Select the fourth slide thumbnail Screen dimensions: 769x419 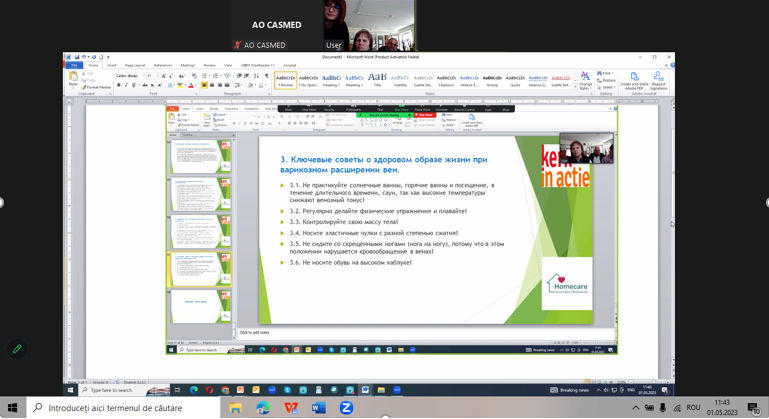199,268
